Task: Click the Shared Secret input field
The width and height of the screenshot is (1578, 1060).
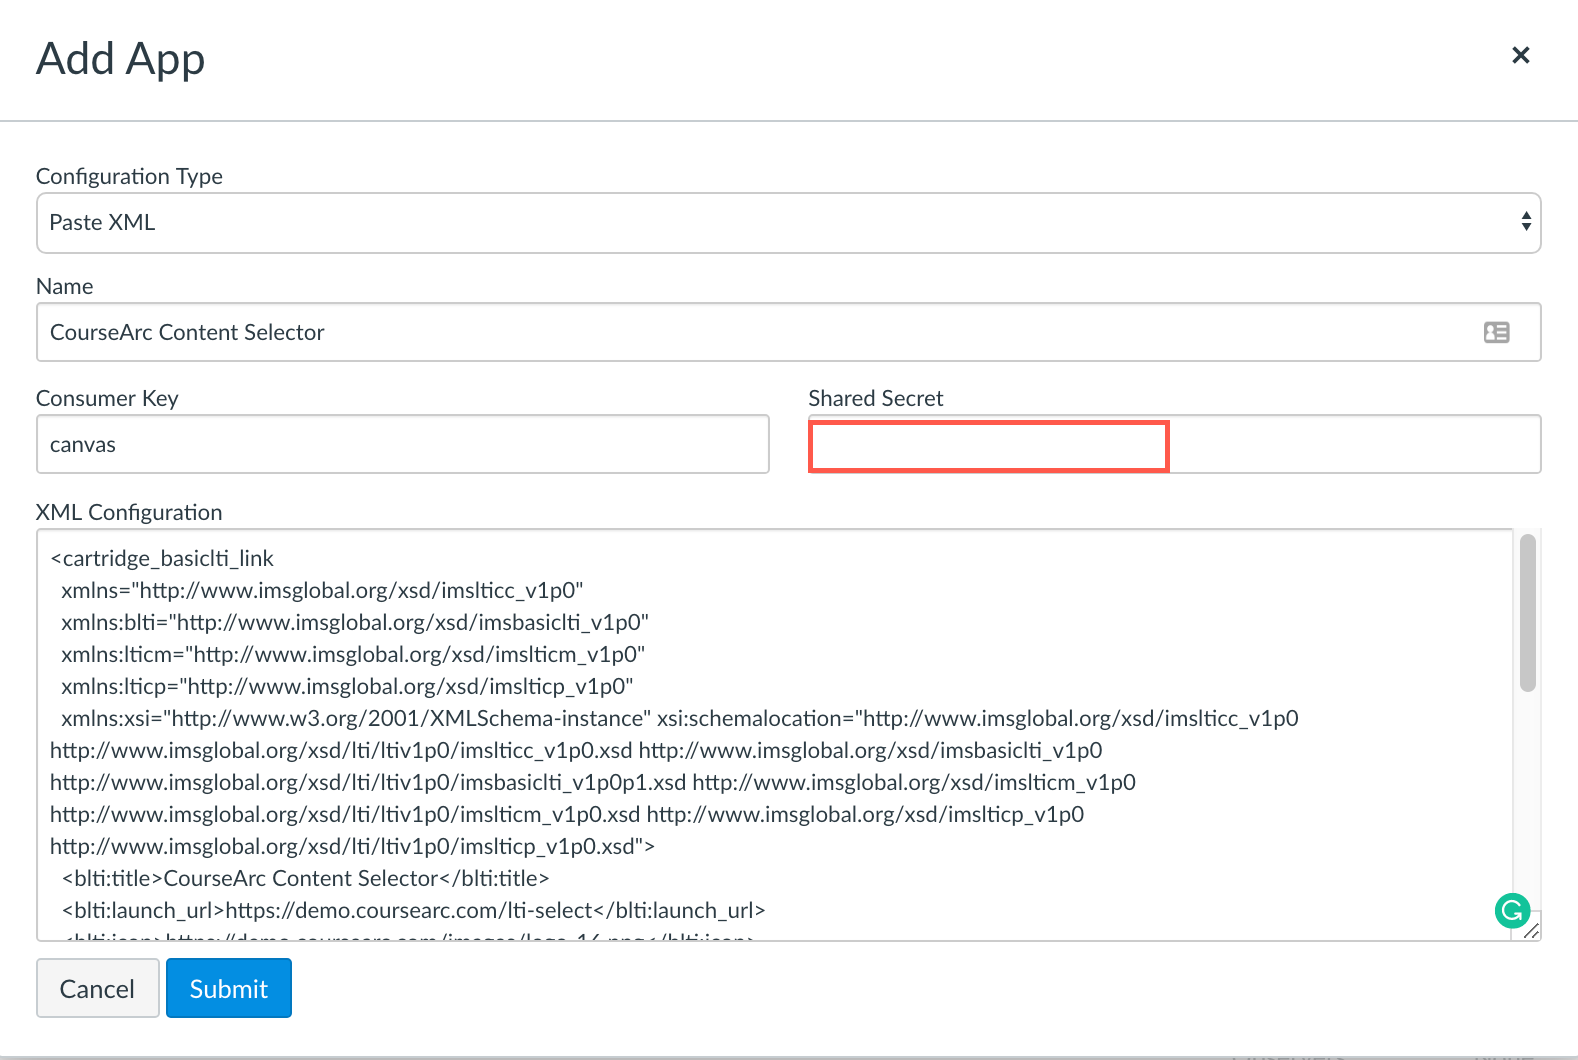Action: 1174,444
